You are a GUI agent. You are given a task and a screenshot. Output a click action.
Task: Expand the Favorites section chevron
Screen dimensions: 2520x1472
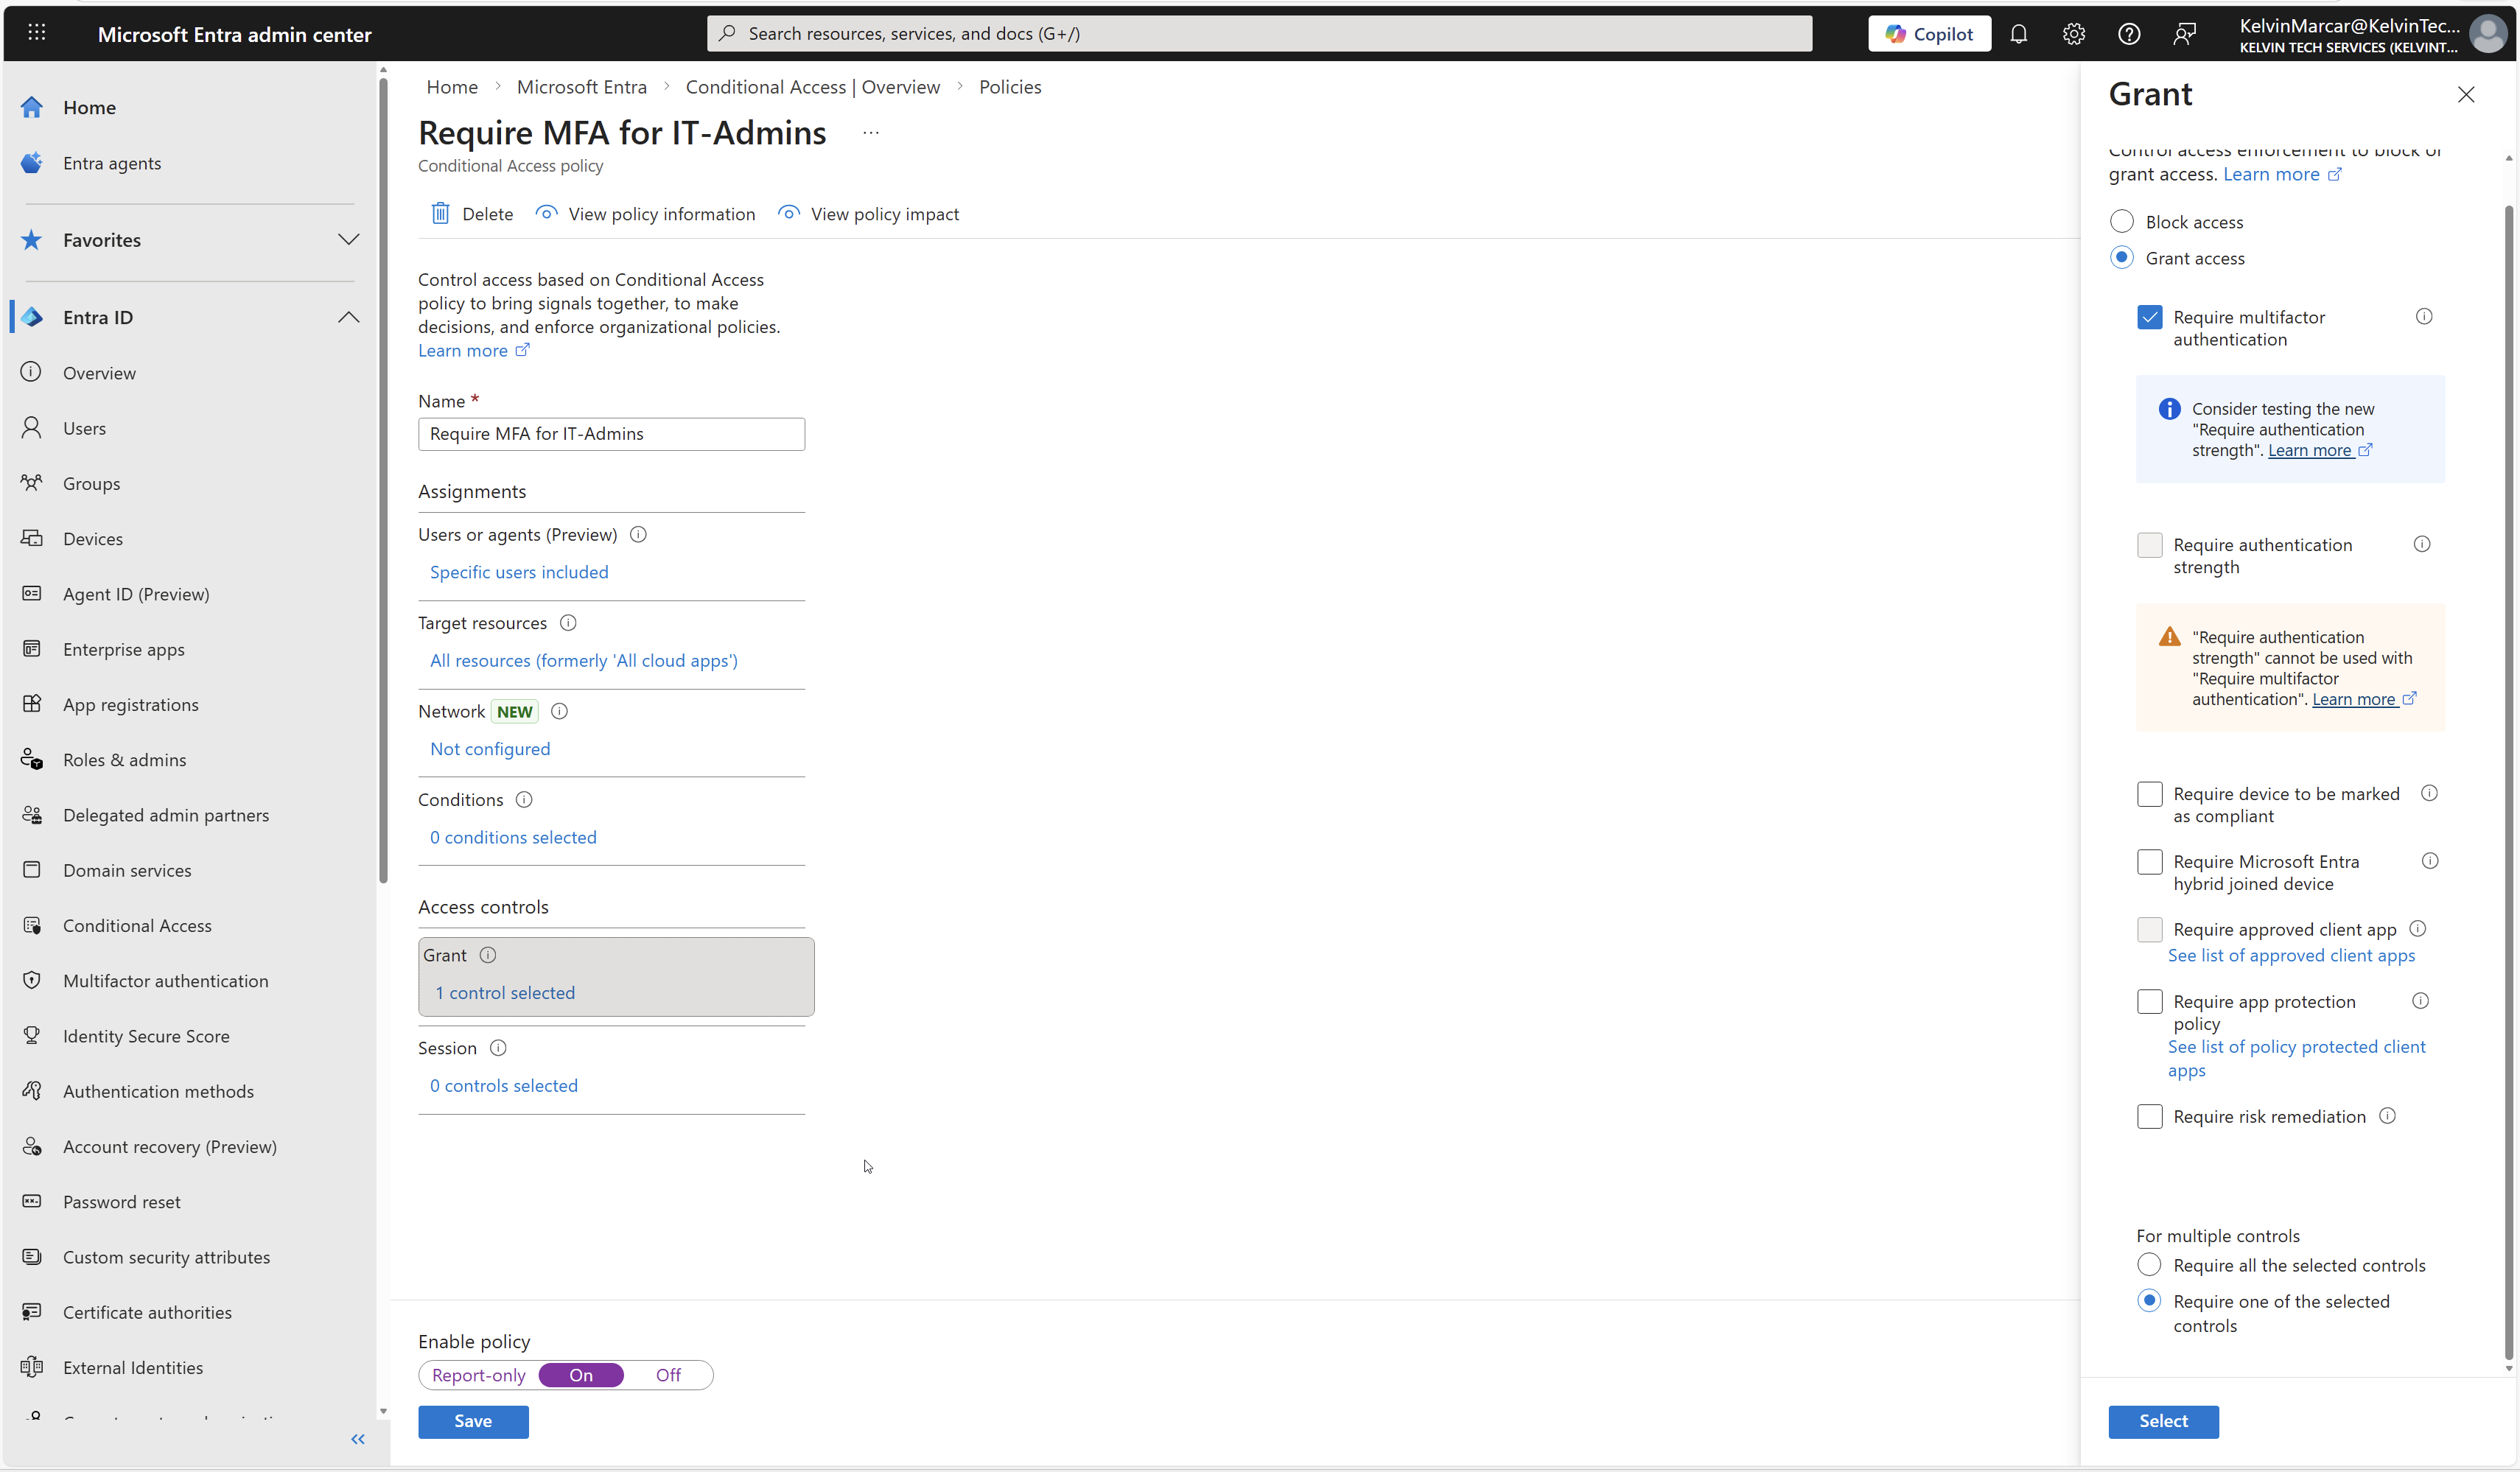[x=348, y=240]
